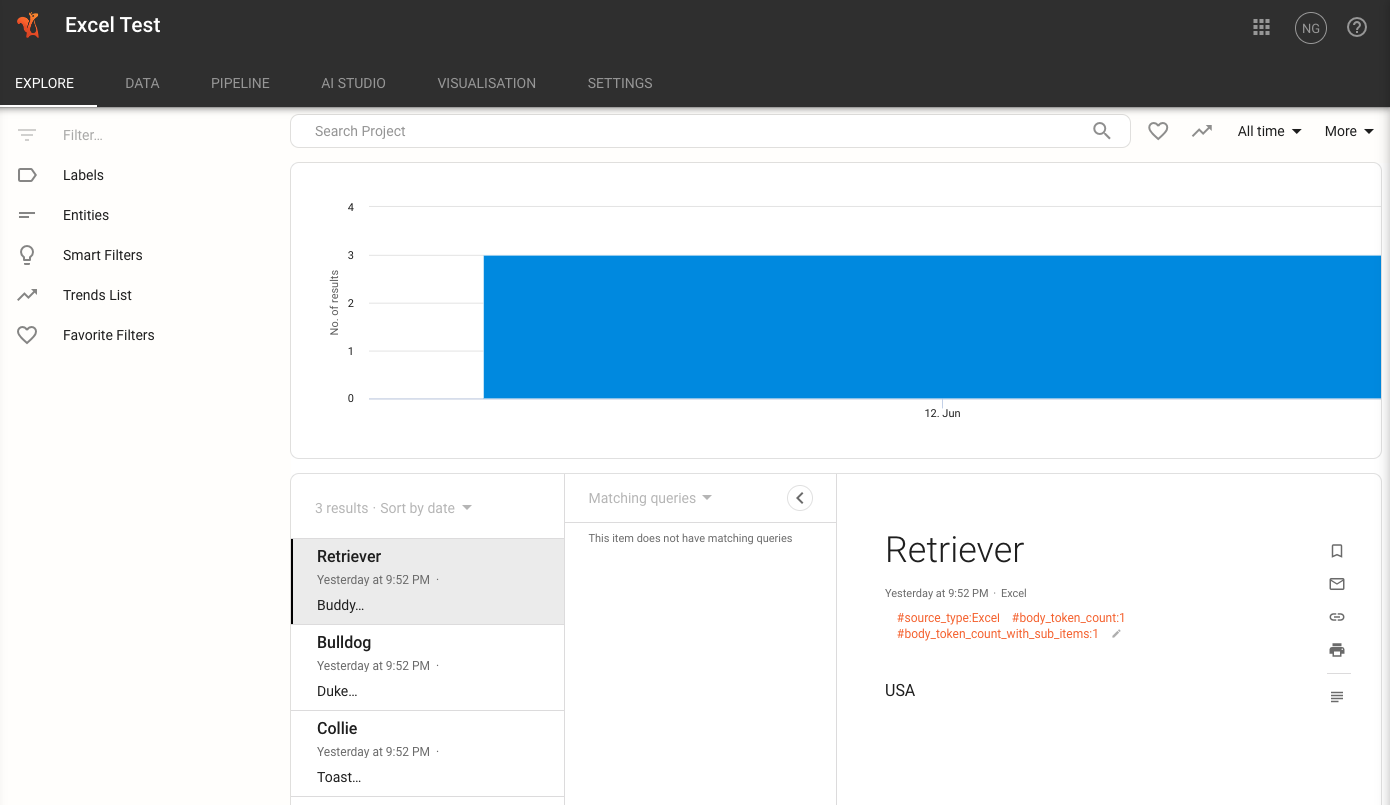The width and height of the screenshot is (1390, 805).
Task: Open the AI STUDIO tab
Action: coord(353,83)
